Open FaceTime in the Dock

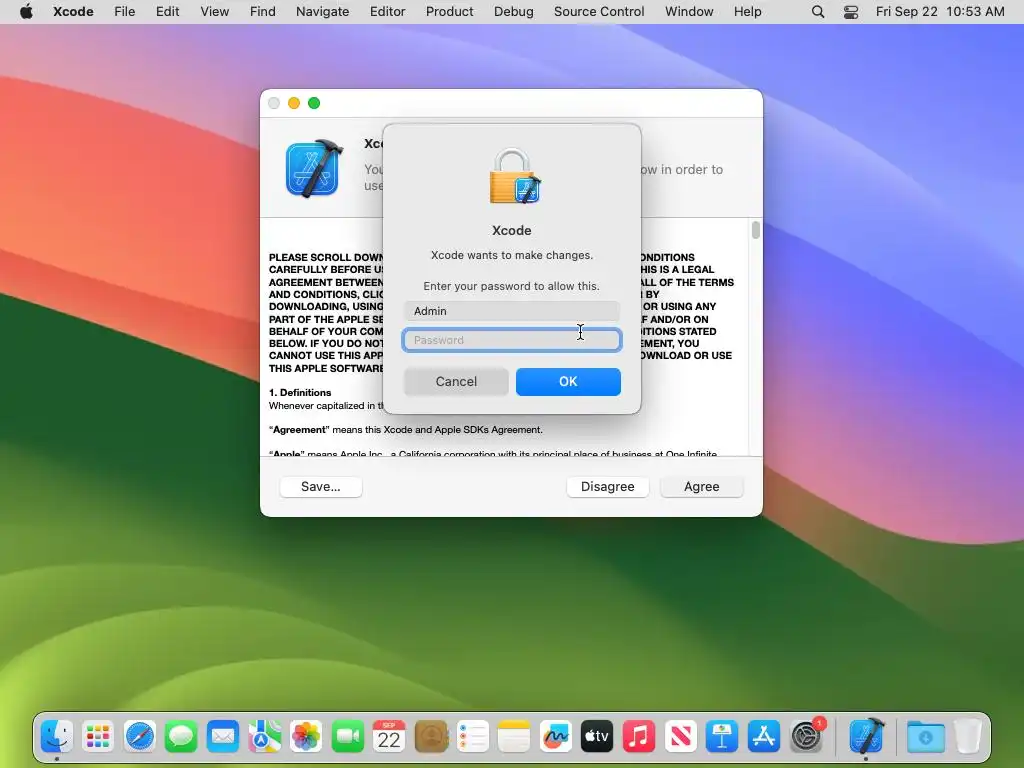coord(347,737)
